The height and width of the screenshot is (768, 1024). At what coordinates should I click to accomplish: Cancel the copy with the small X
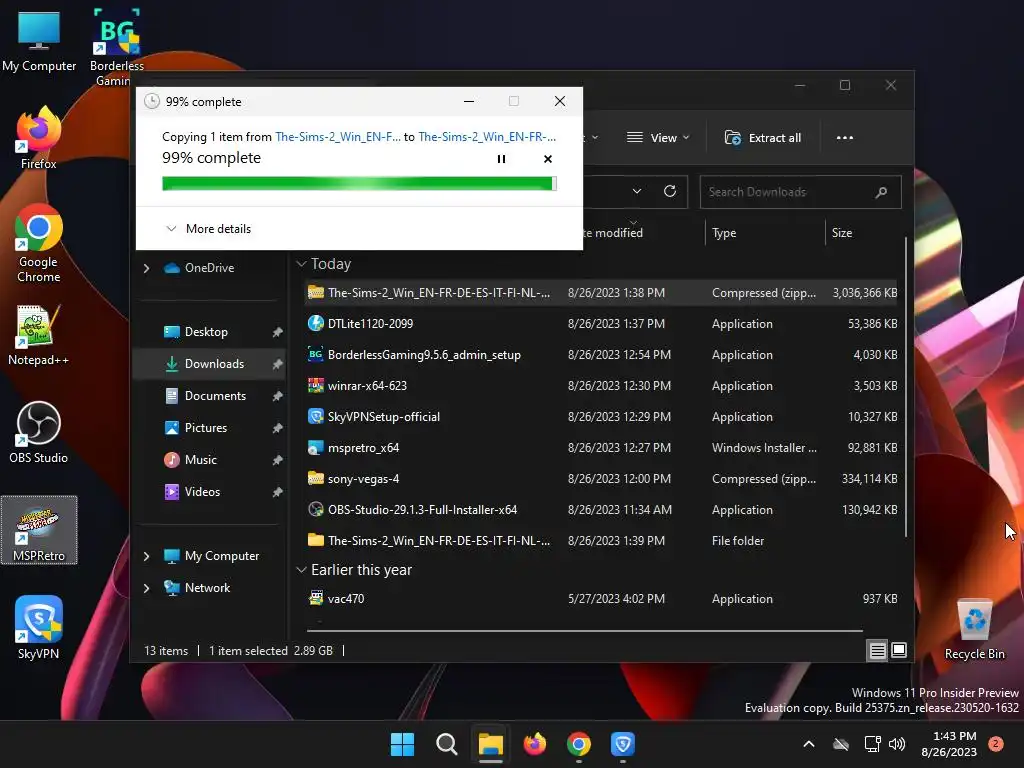point(548,159)
